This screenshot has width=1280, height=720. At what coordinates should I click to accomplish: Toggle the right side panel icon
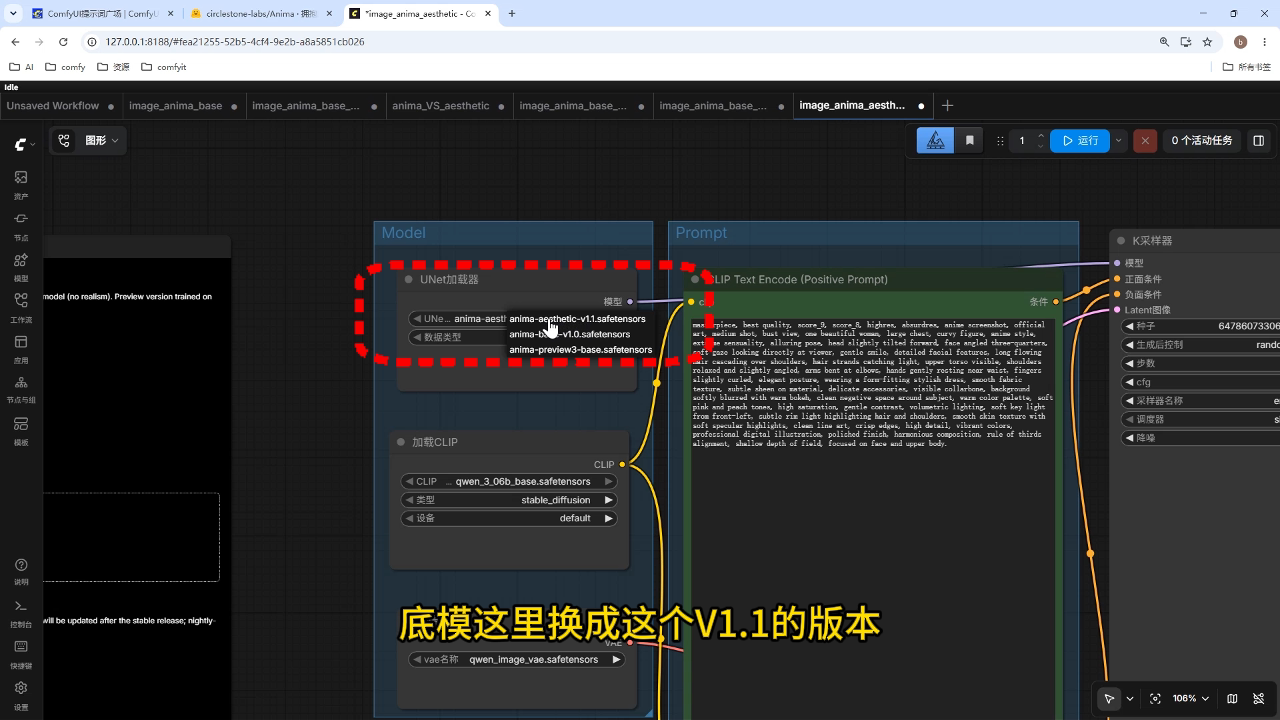tap(1258, 141)
